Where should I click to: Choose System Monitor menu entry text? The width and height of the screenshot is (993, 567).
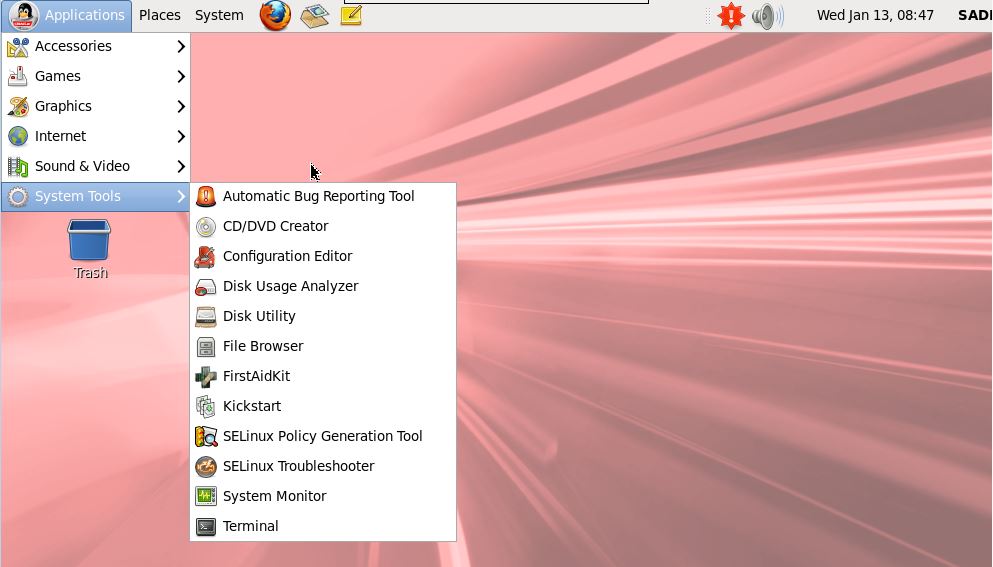coord(275,497)
